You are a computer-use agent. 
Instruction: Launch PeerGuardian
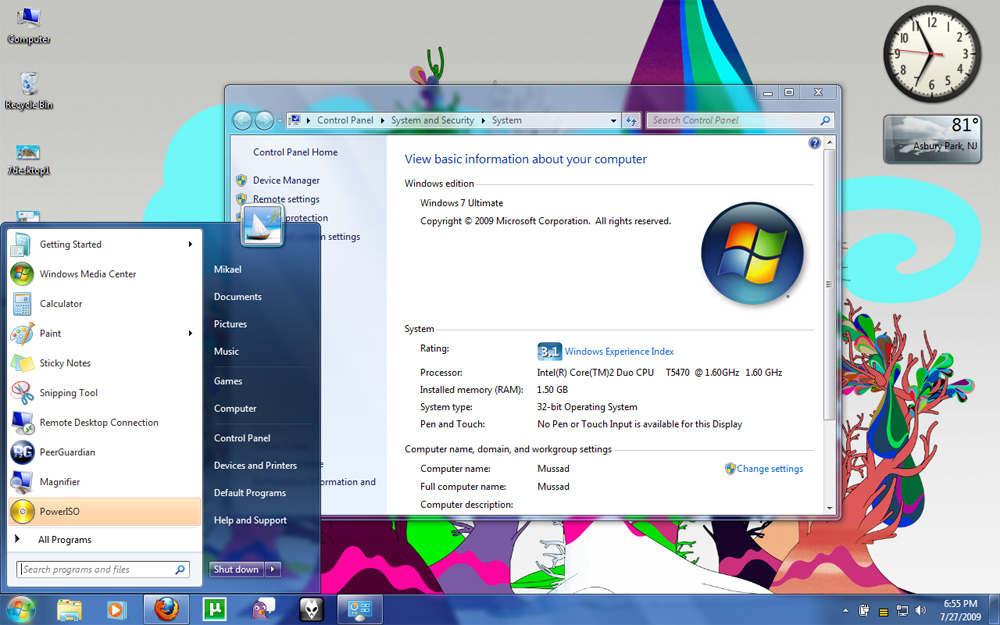coord(105,452)
